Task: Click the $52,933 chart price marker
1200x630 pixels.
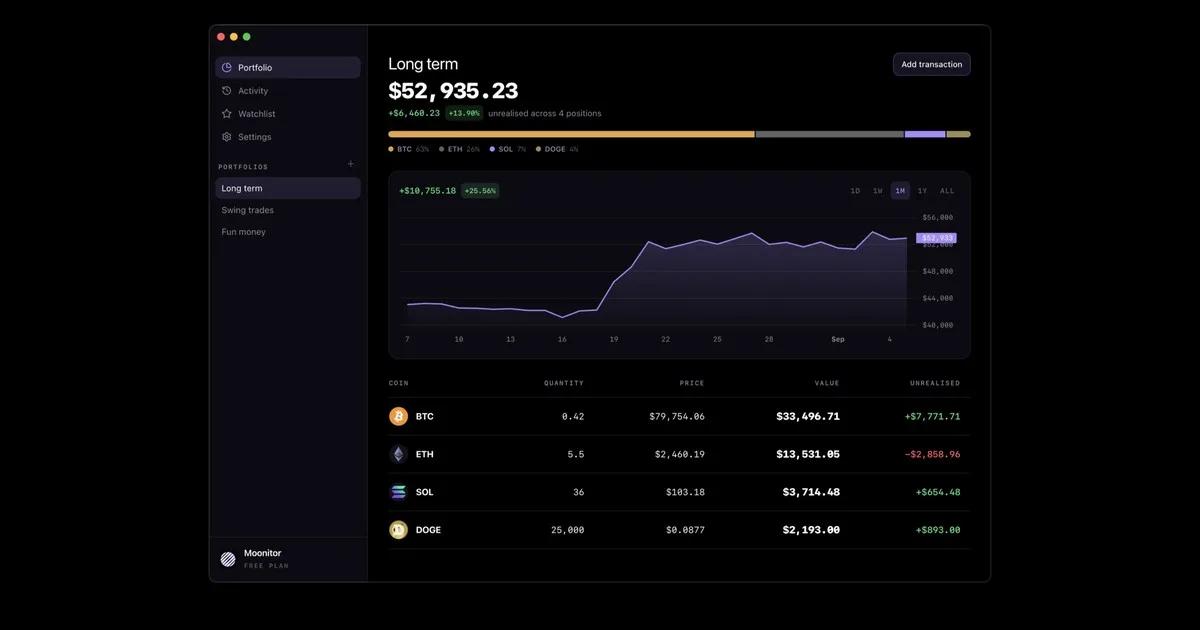Action: coord(937,238)
